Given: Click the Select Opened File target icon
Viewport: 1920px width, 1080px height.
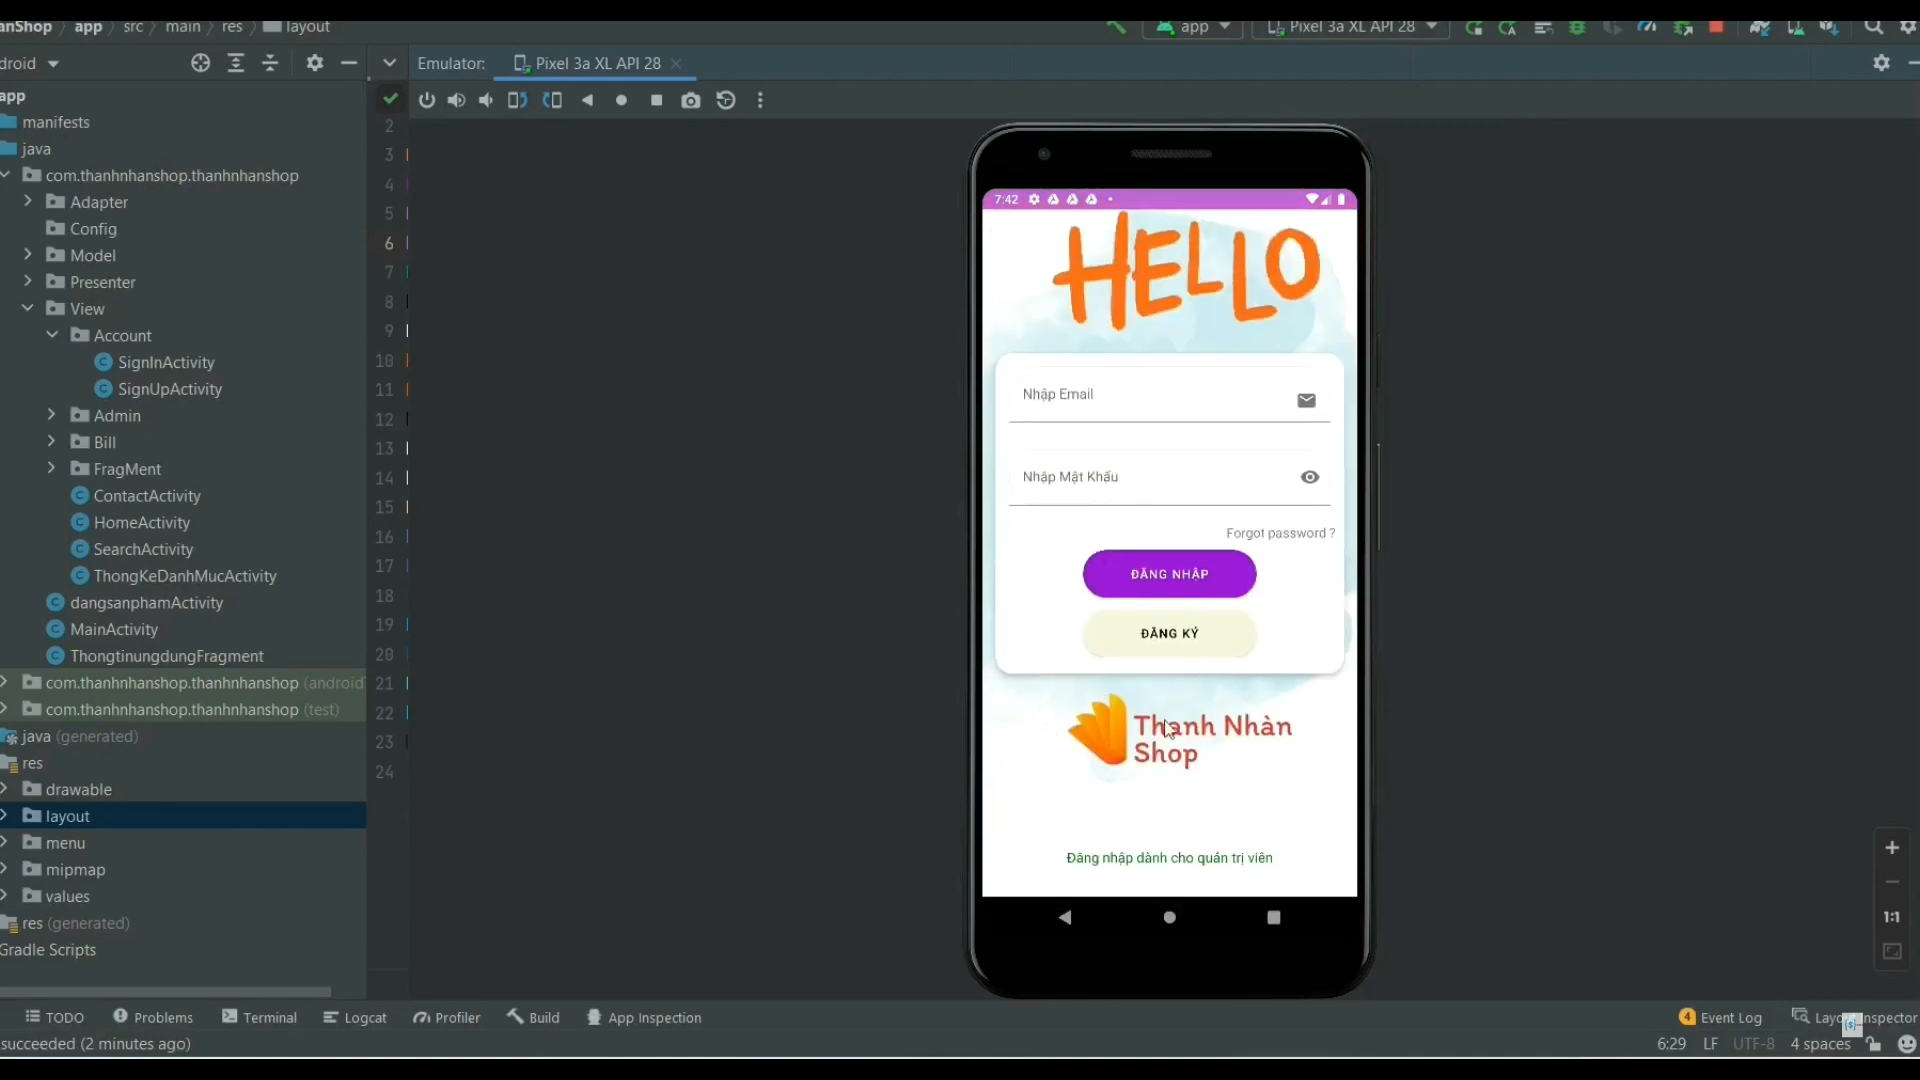Looking at the screenshot, I should tap(201, 63).
